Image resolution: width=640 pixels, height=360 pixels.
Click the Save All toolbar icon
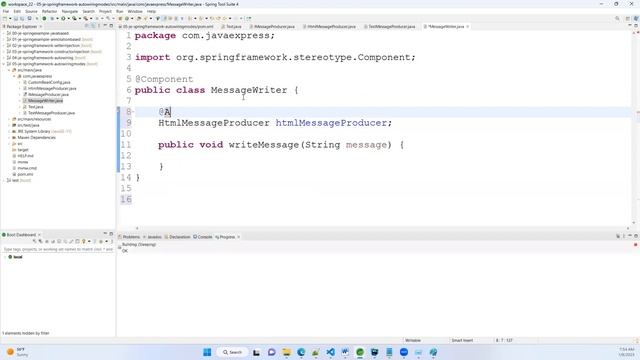(x=22, y=18)
